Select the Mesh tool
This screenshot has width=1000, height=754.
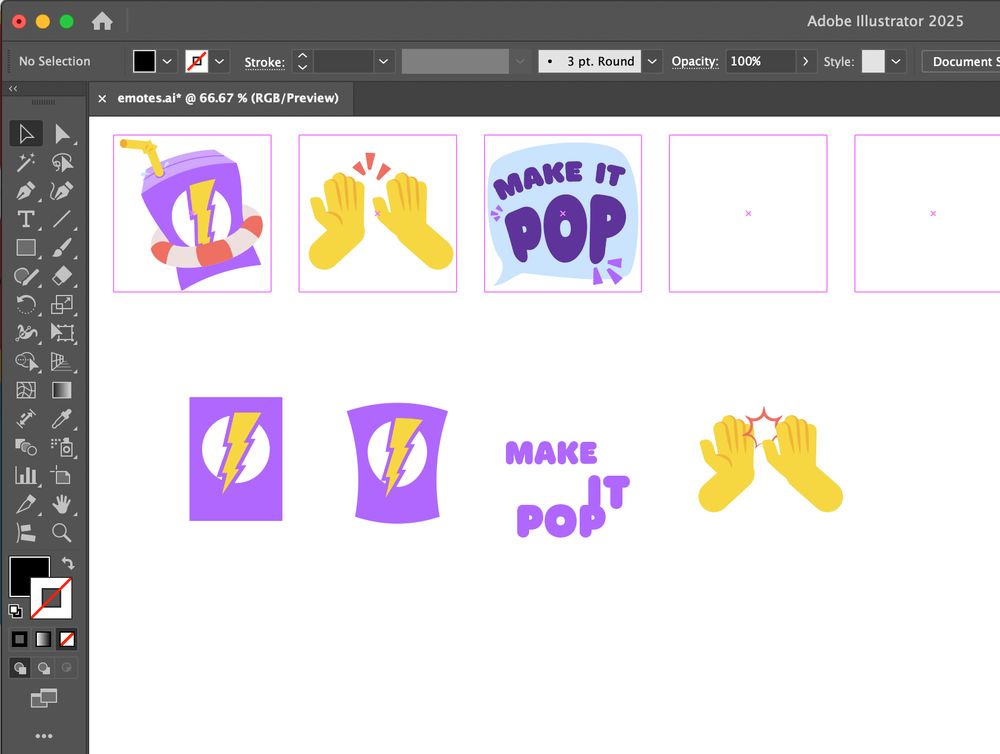(x=26, y=390)
